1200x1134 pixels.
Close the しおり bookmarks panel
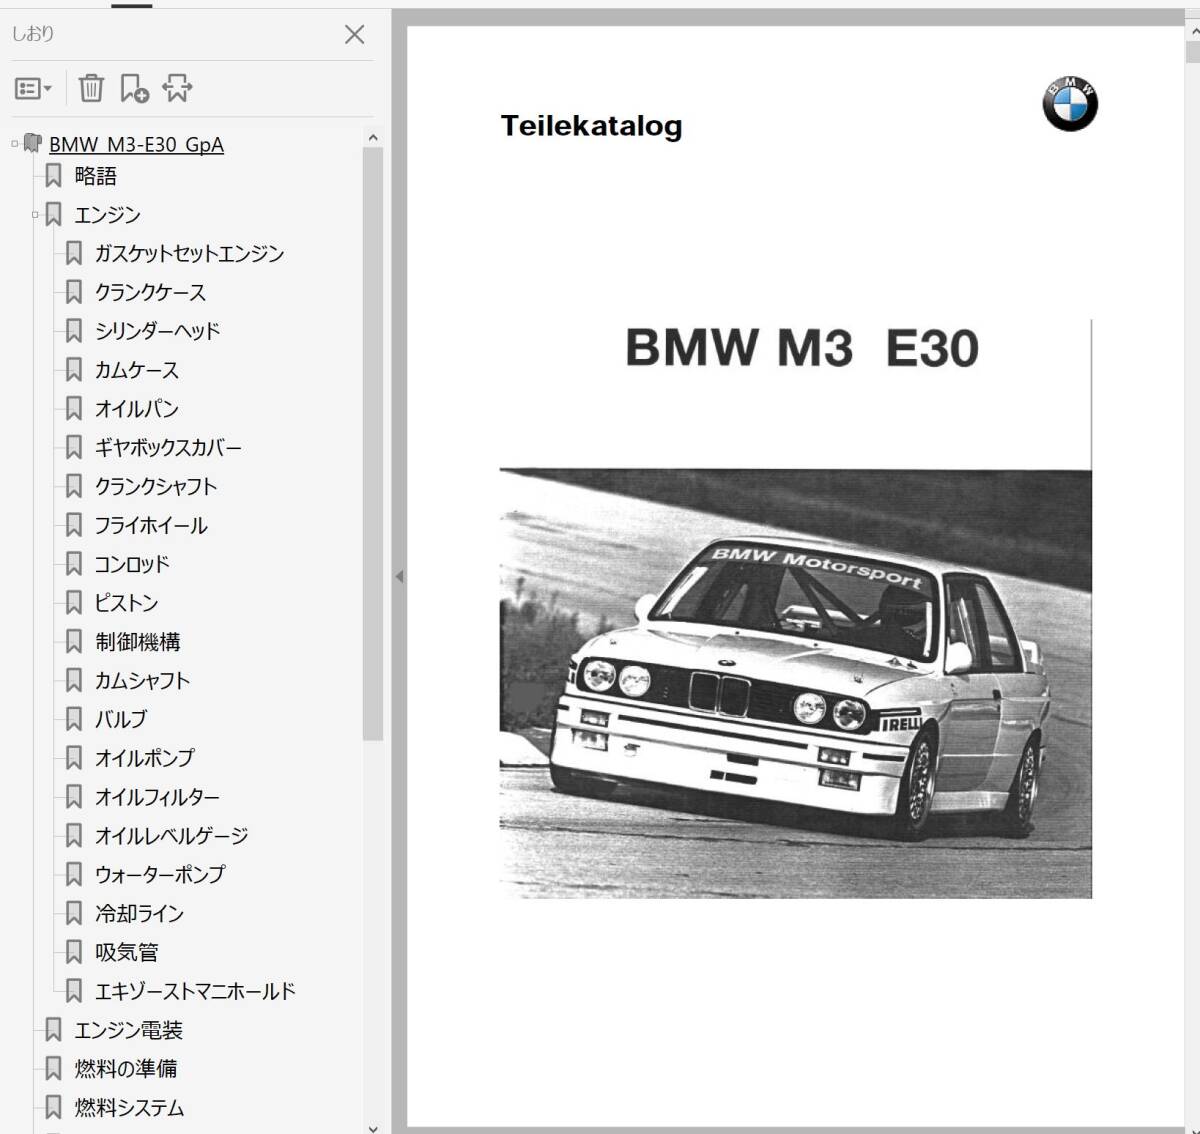pyautogui.click(x=354, y=34)
